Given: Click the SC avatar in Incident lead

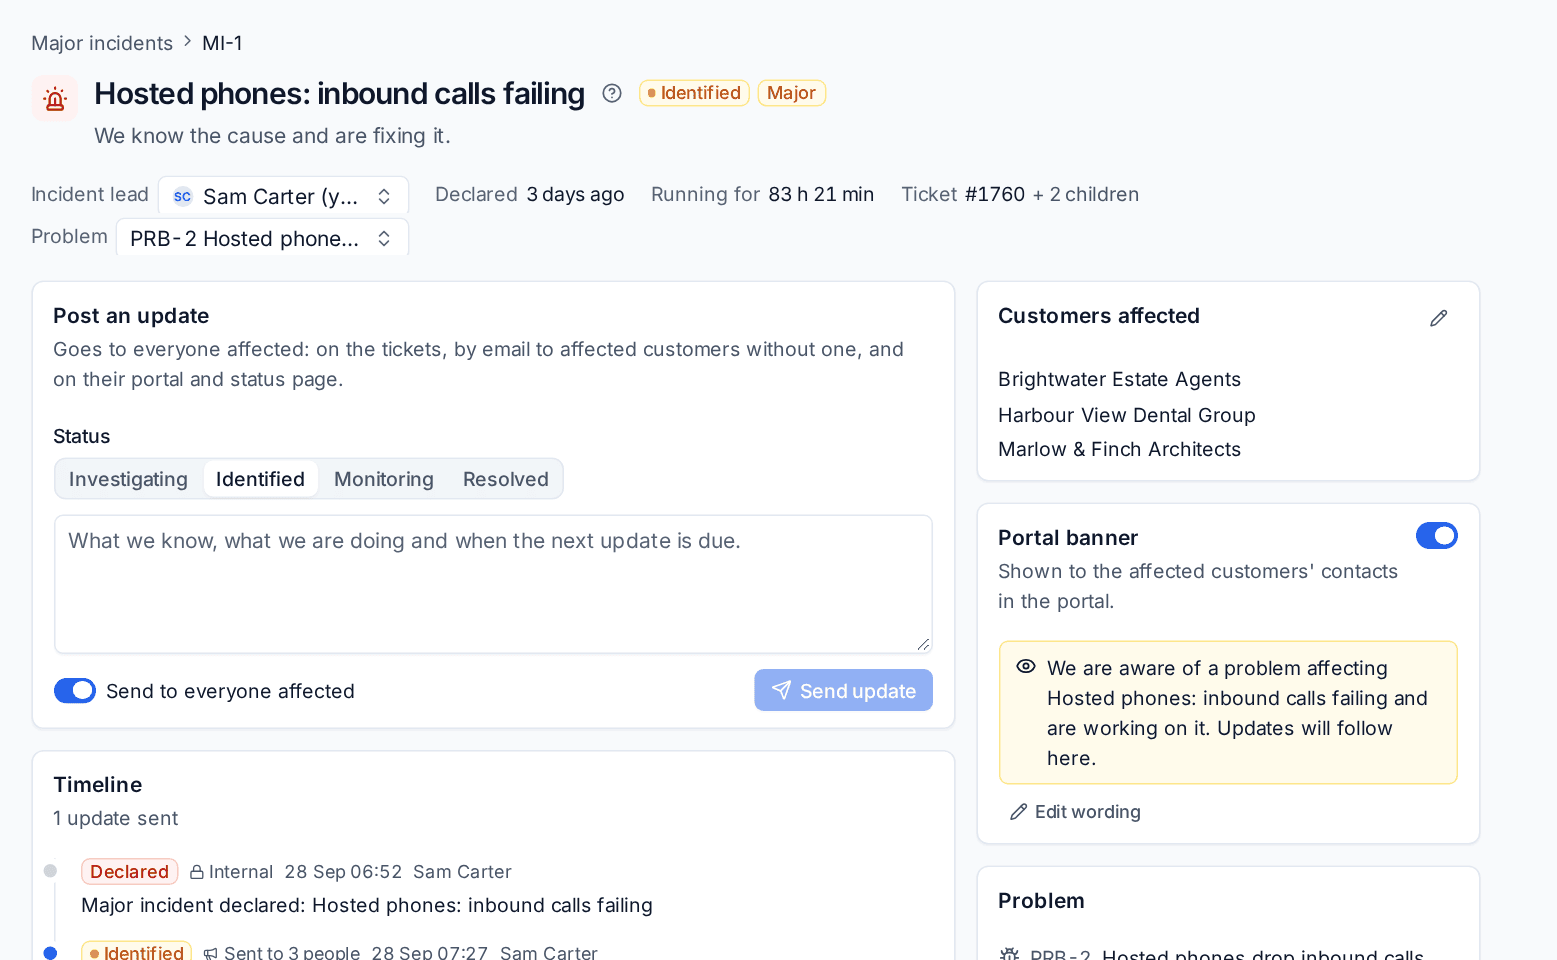Looking at the screenshot, I should (x=182, y=196).
